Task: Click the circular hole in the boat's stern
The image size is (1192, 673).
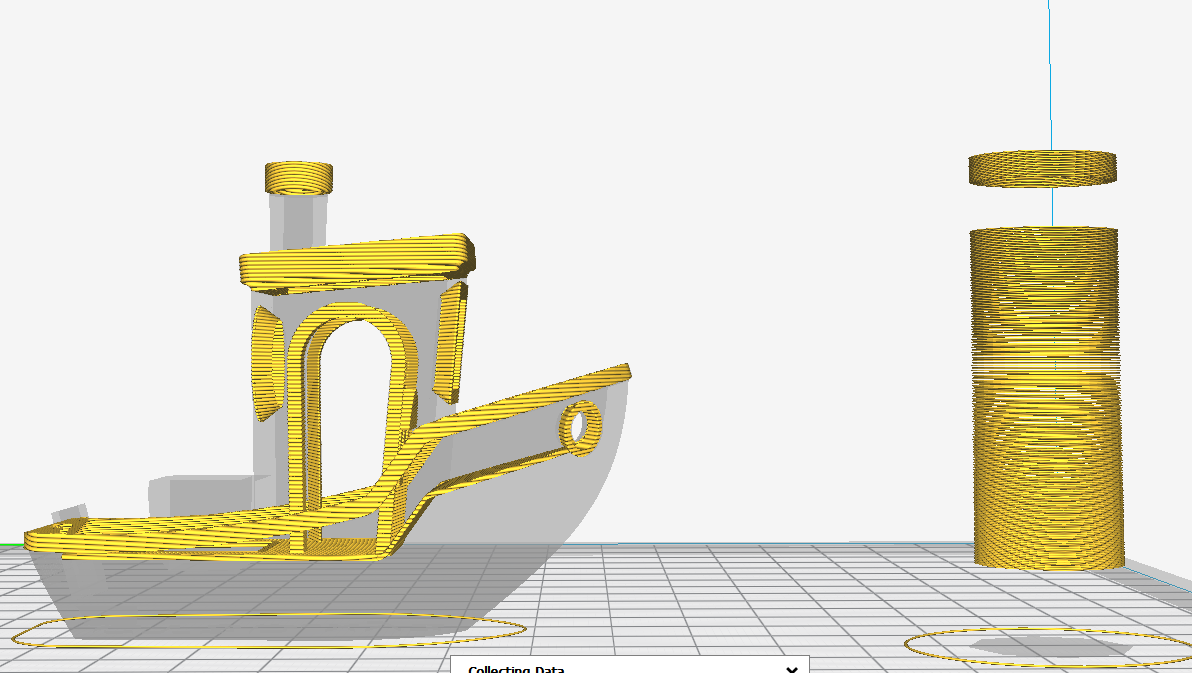Action: [578, 424]
